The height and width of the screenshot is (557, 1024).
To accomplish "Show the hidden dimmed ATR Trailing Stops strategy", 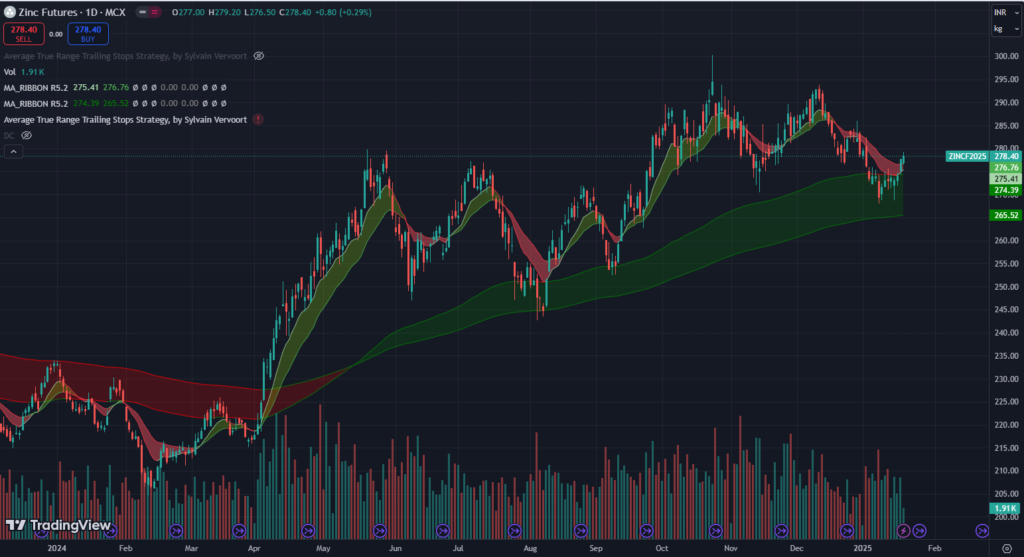I will click(x=259, y=56).
